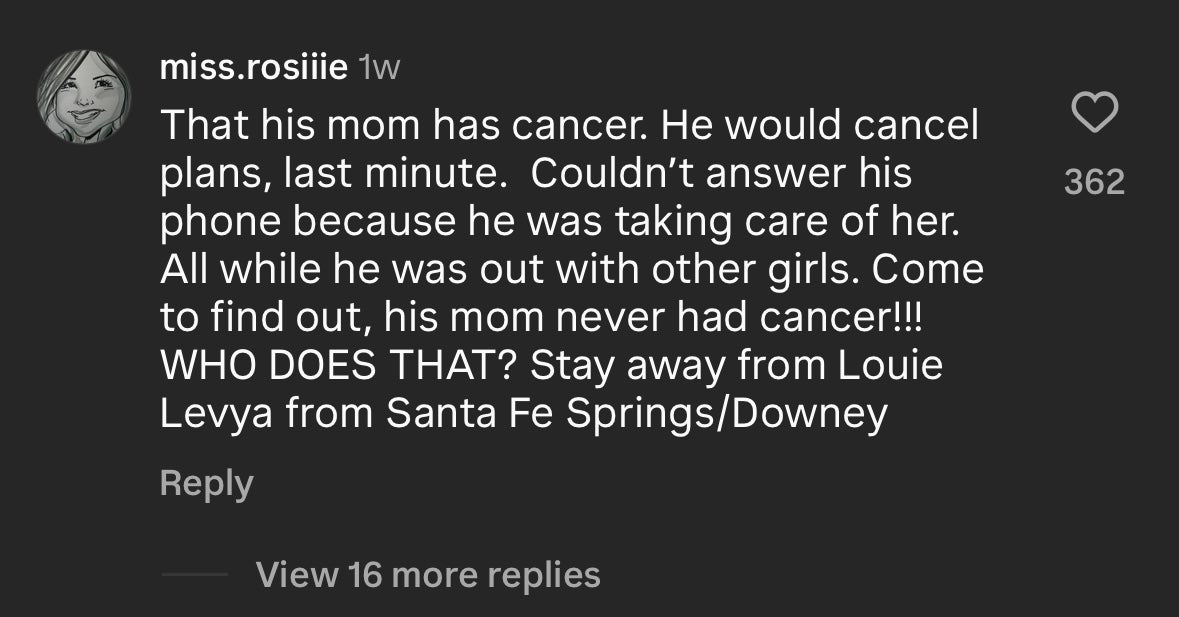This screenshot has width=1179, height=617.
Task: Like the comment with the heart icon
Action: click(x=1094, y=113)
